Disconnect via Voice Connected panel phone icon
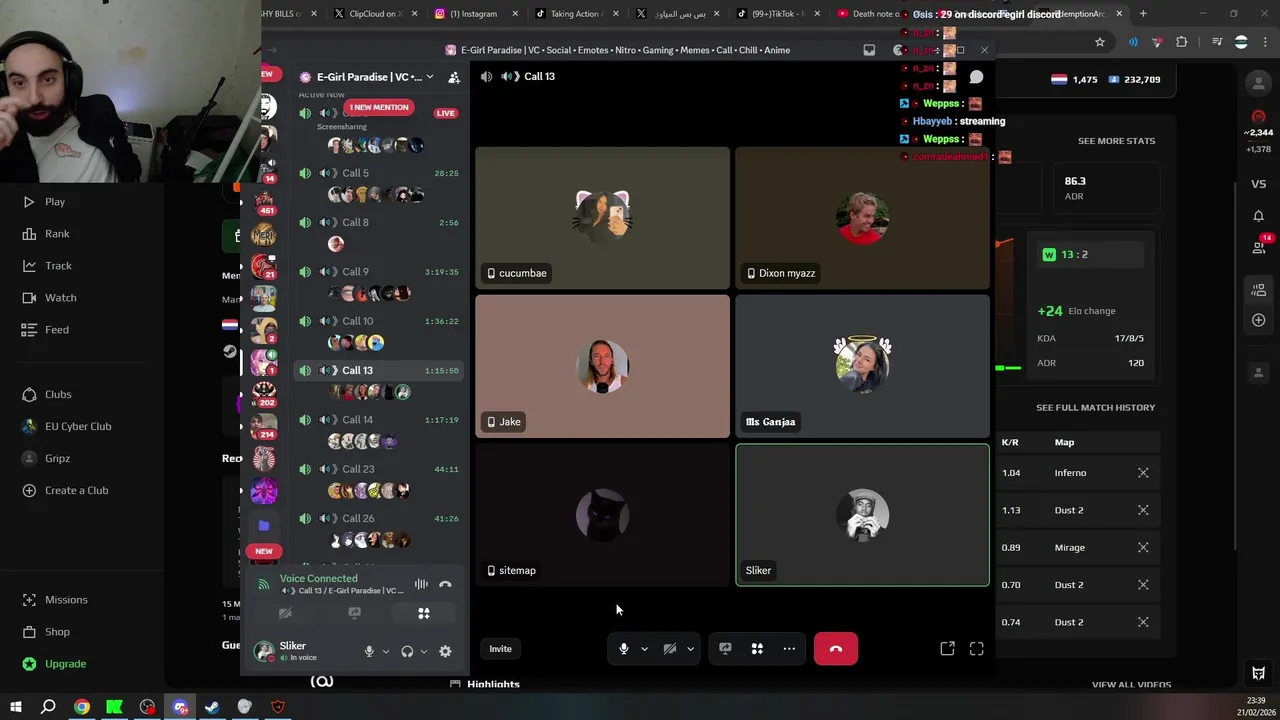Screen dimensions: 1280x720 point(445,584)
